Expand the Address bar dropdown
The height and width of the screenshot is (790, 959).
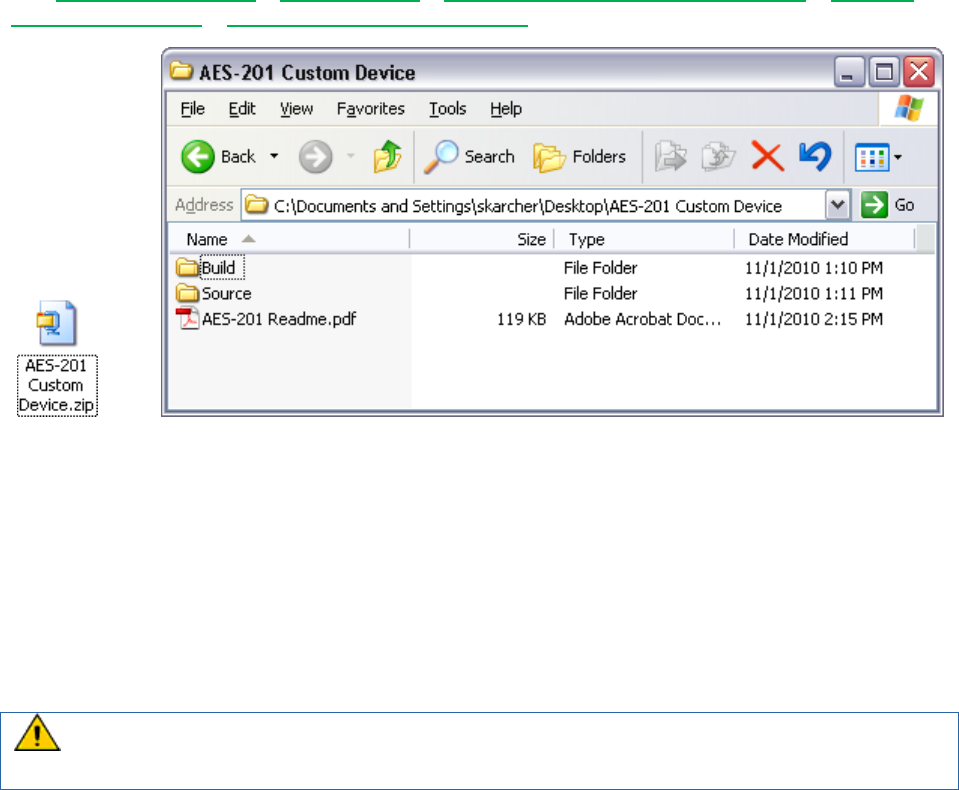(837, 205)
